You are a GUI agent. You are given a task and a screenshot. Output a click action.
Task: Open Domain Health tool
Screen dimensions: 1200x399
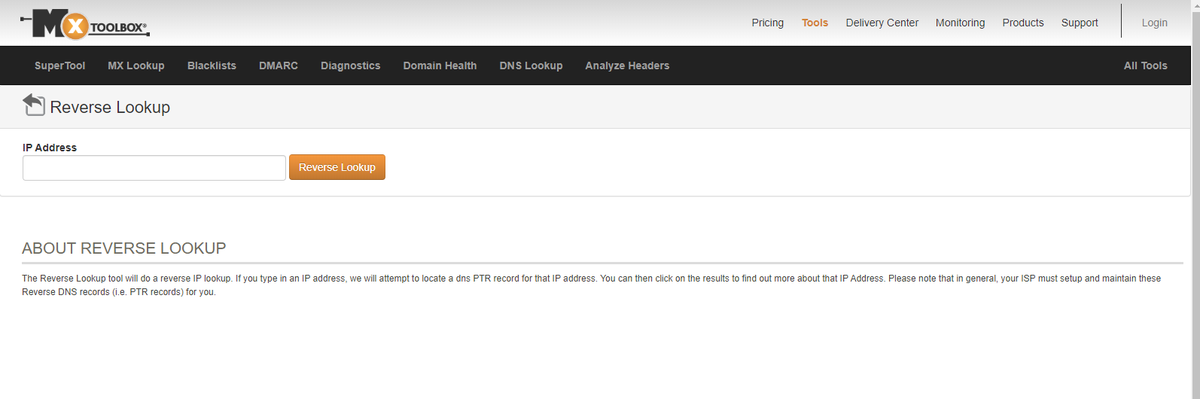click(x=440, y=66)
